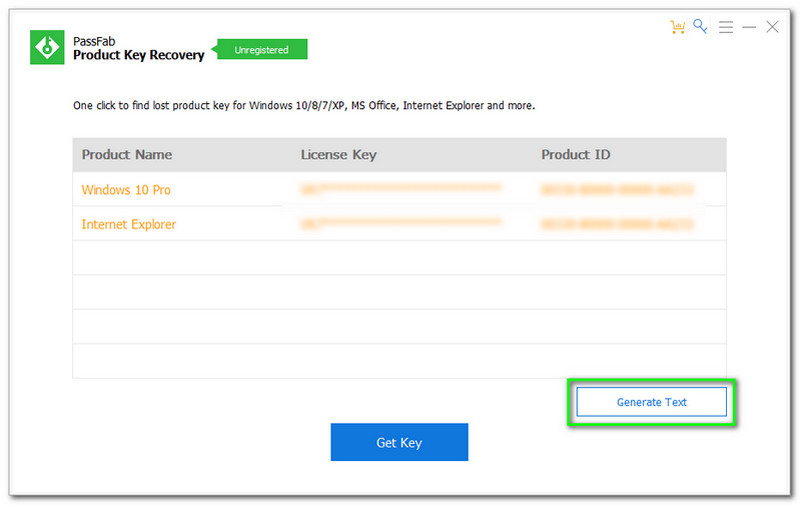Click the Internet Explorer product ID
This screenshot has height=505, width=800.
click(x=617, y=225)
